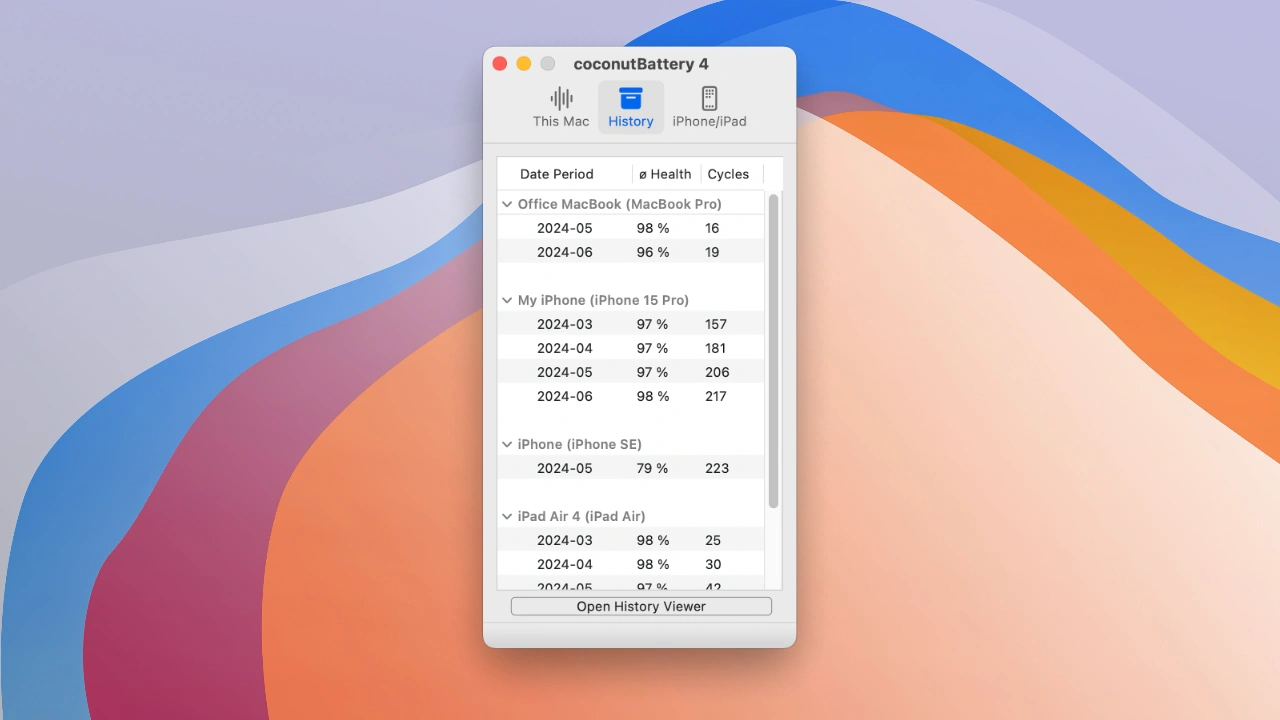This screenshot has width=1280, height=720.
Task: Collapse the Office MacBook group
Action: click(x=507, y=204)
